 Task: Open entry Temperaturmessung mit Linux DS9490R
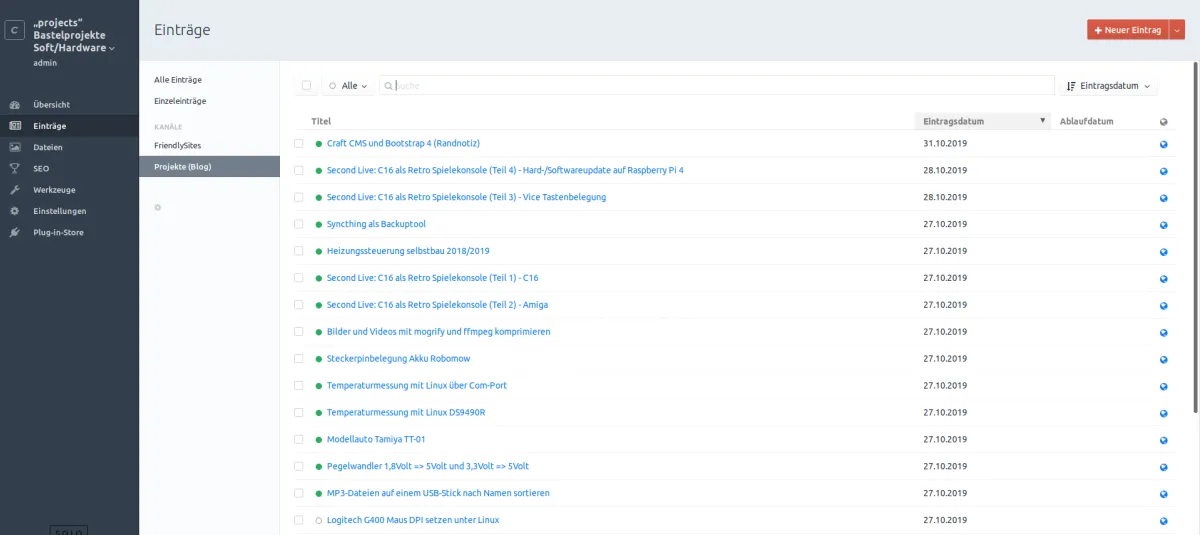406,412
